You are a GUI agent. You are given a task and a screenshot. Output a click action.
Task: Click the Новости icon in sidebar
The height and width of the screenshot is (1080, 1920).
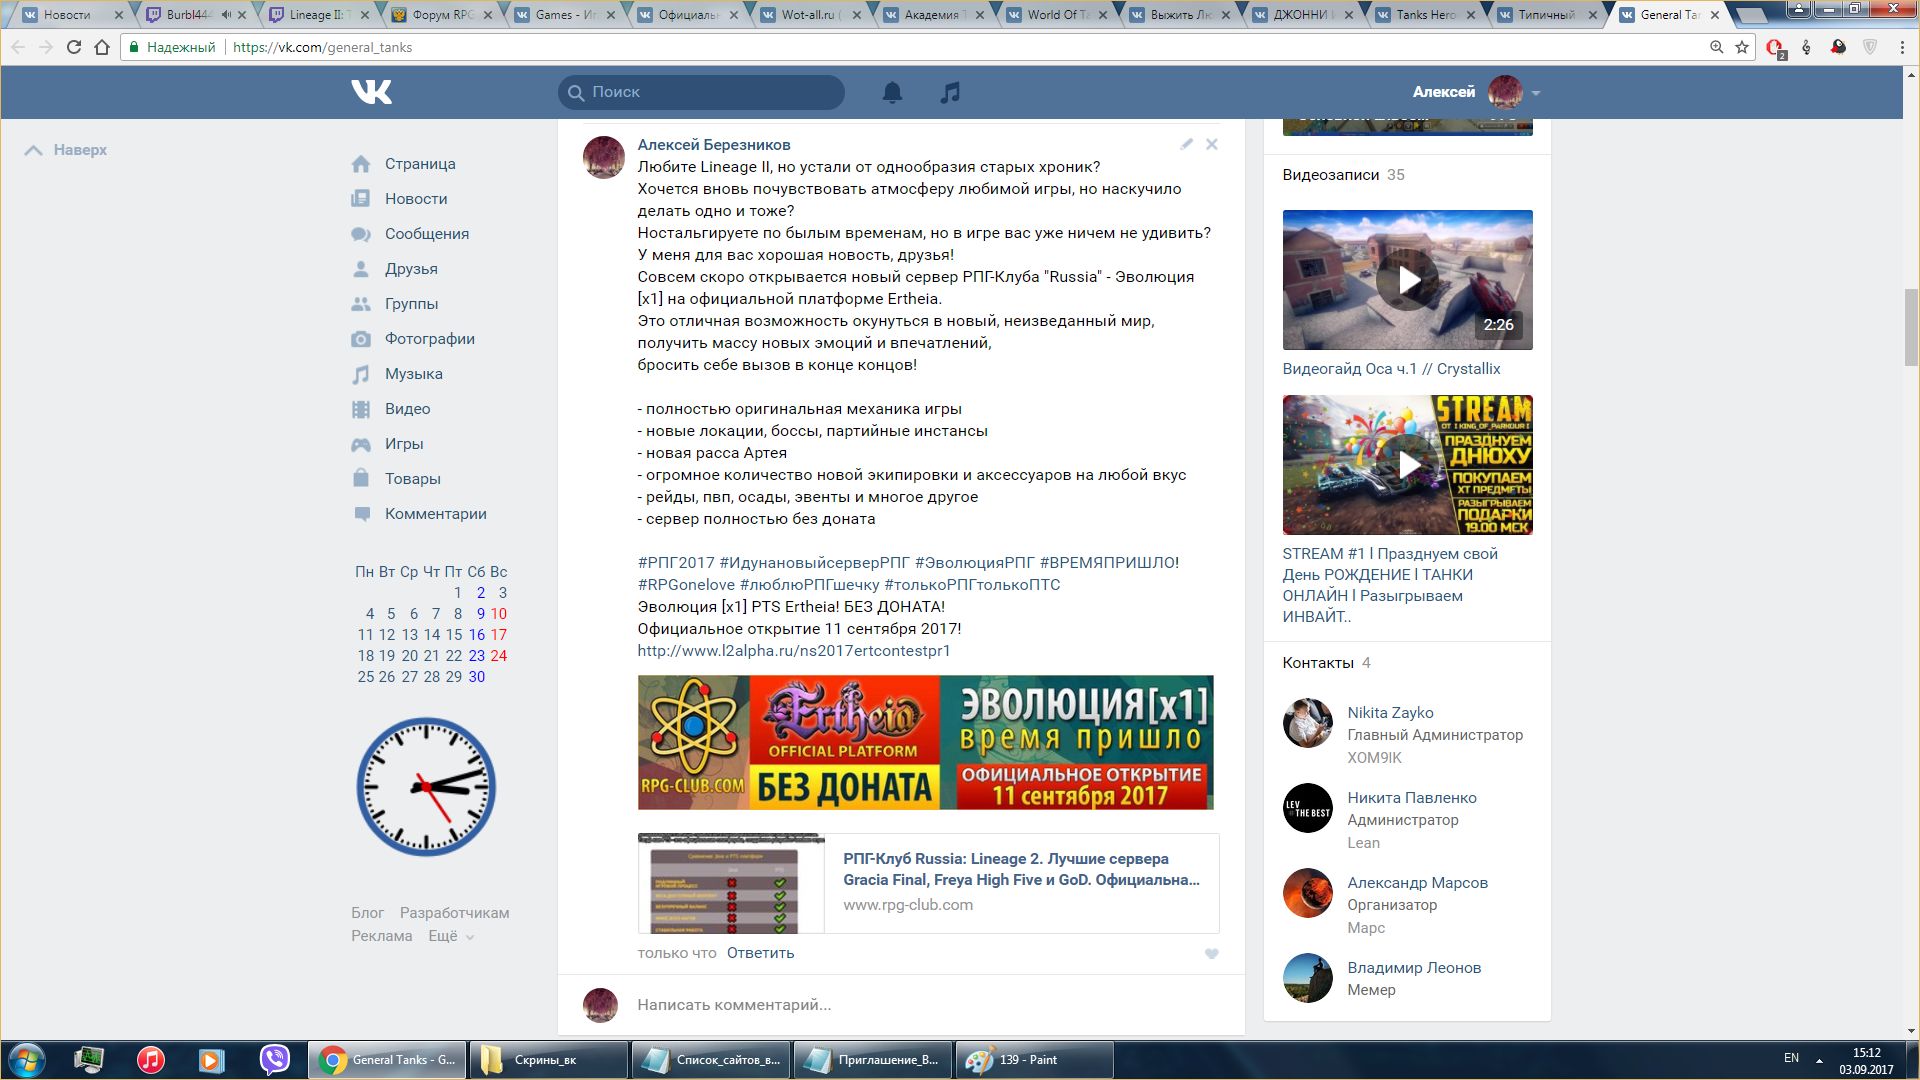[361, 199]
